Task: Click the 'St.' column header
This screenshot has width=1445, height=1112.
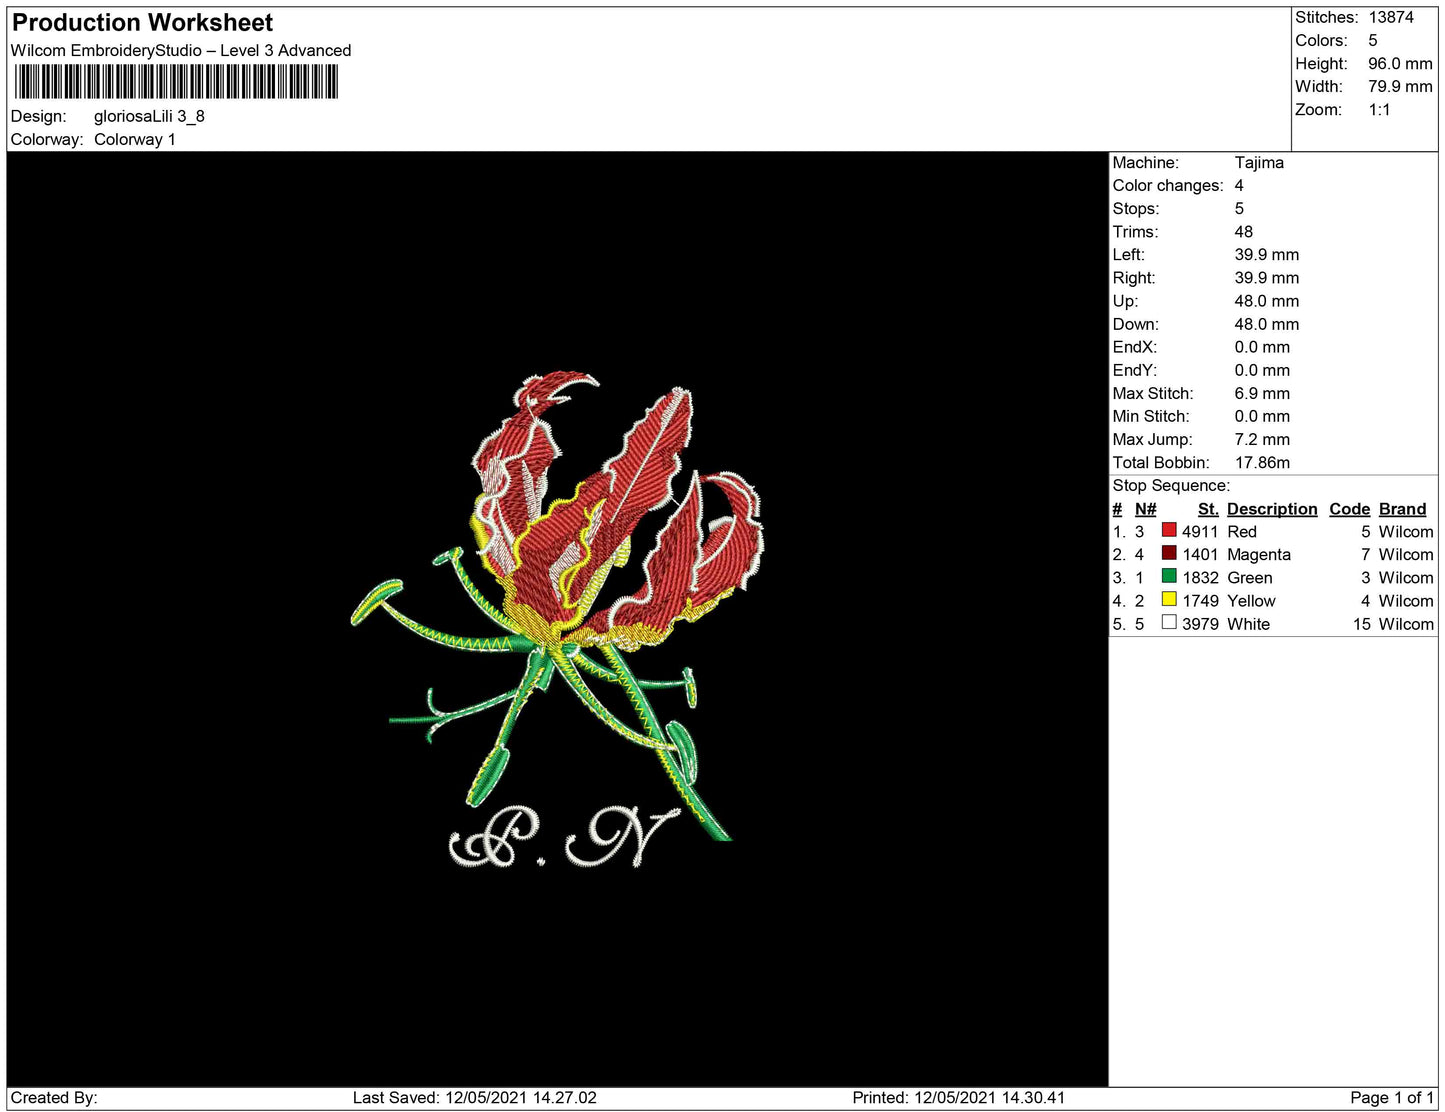Action: pos(1208,508)
